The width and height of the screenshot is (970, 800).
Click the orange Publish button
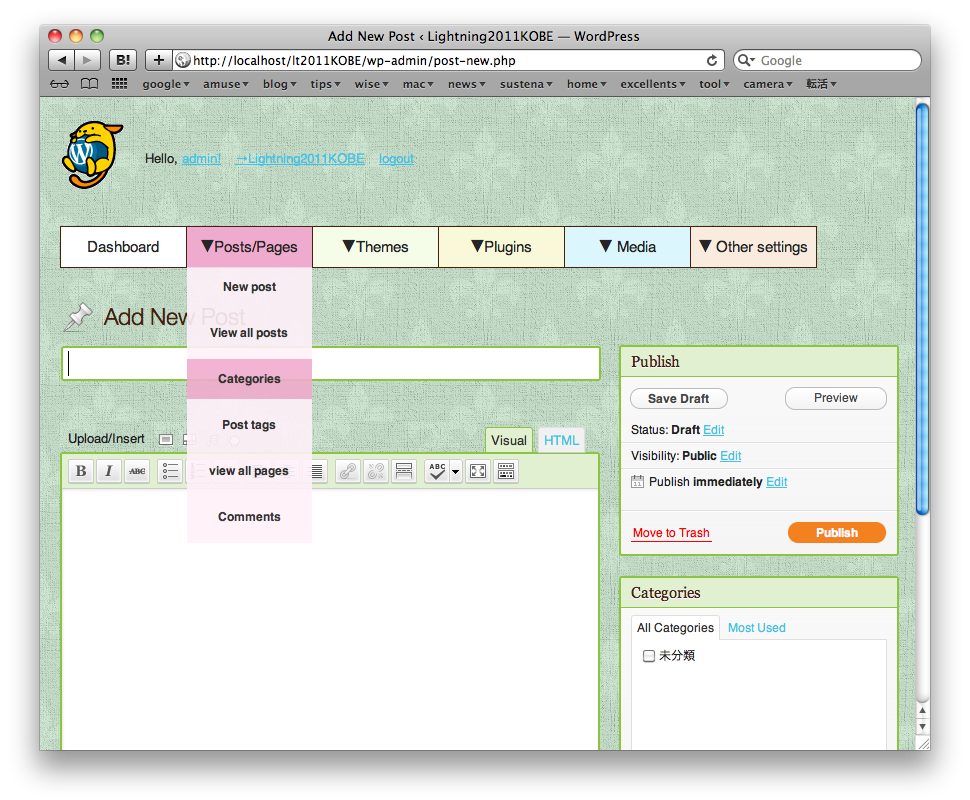836,533
